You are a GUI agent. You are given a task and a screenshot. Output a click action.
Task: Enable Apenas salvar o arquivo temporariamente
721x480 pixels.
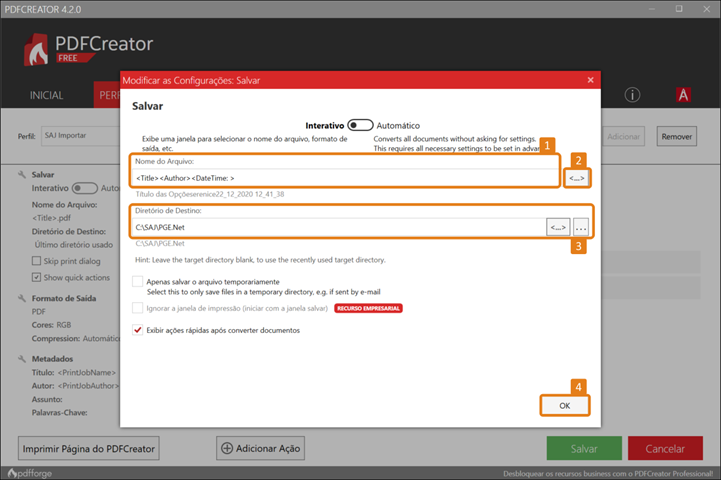click(138, 282)
